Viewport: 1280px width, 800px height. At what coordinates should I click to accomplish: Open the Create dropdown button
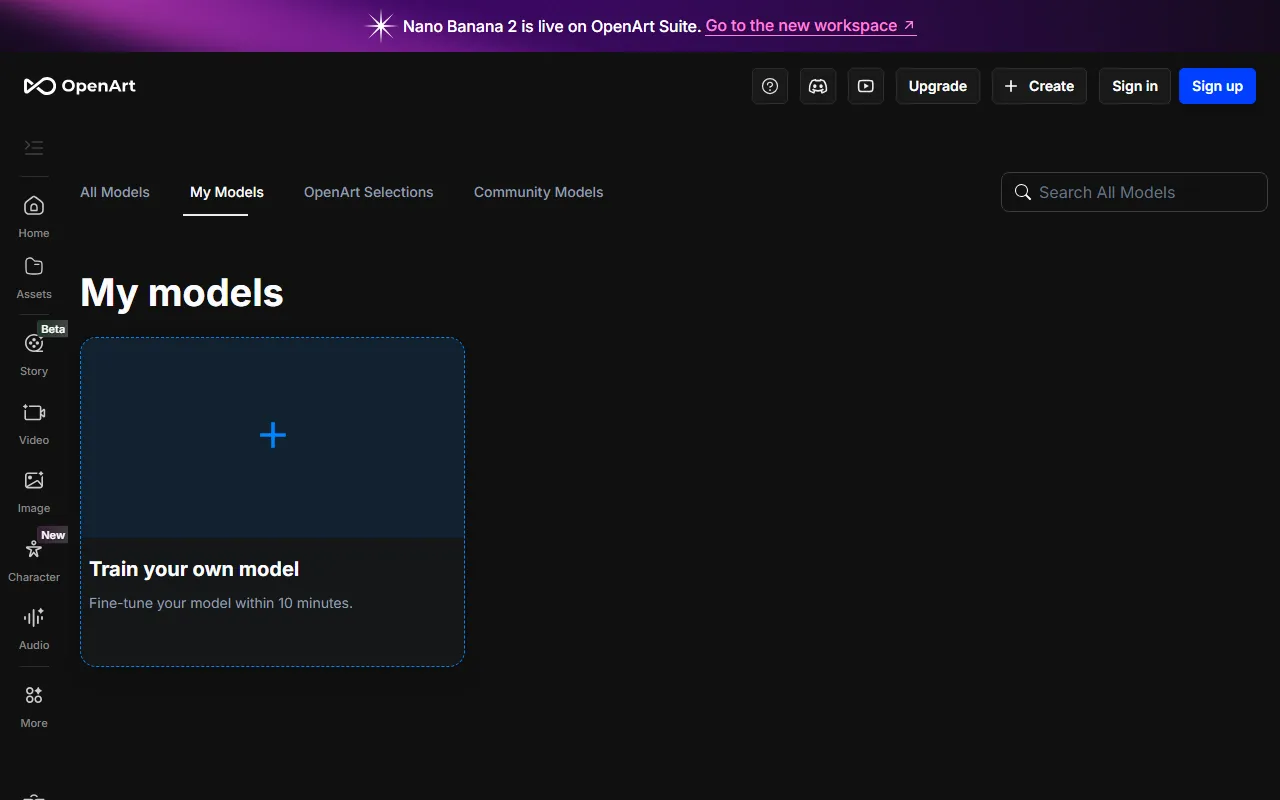tap(1039, 86)
